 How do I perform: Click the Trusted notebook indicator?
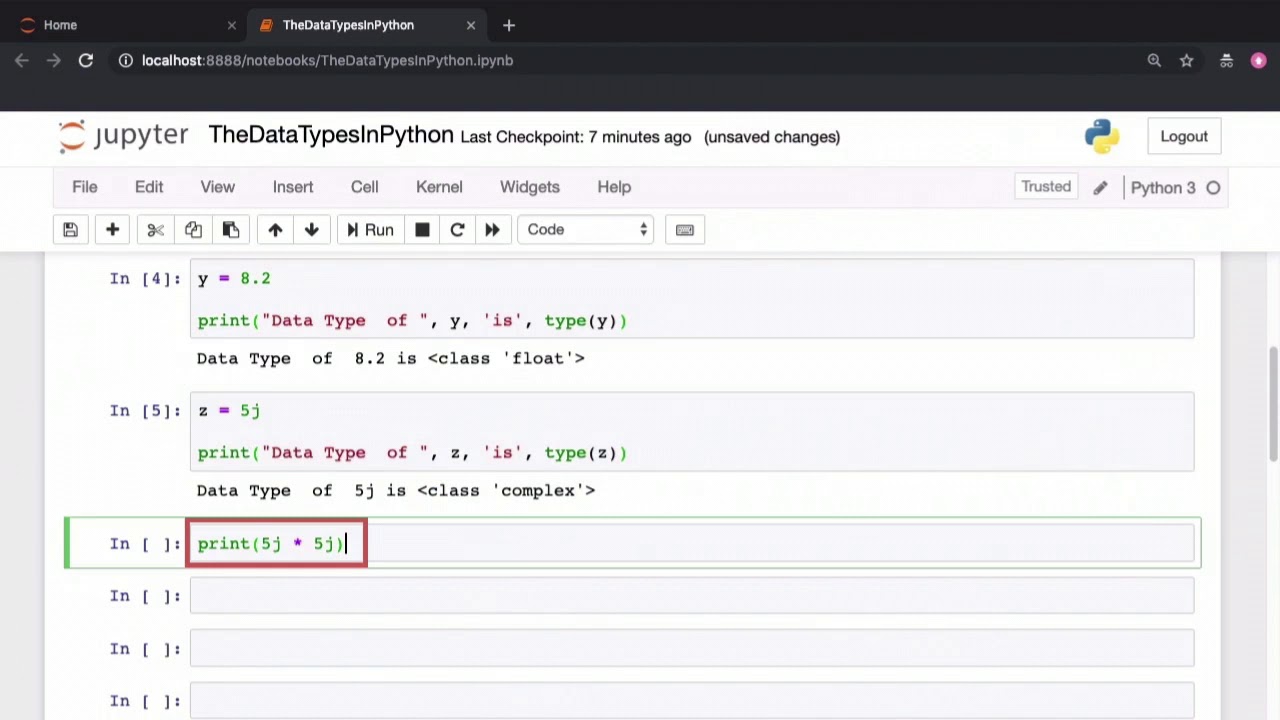(x=1046, y=187)
